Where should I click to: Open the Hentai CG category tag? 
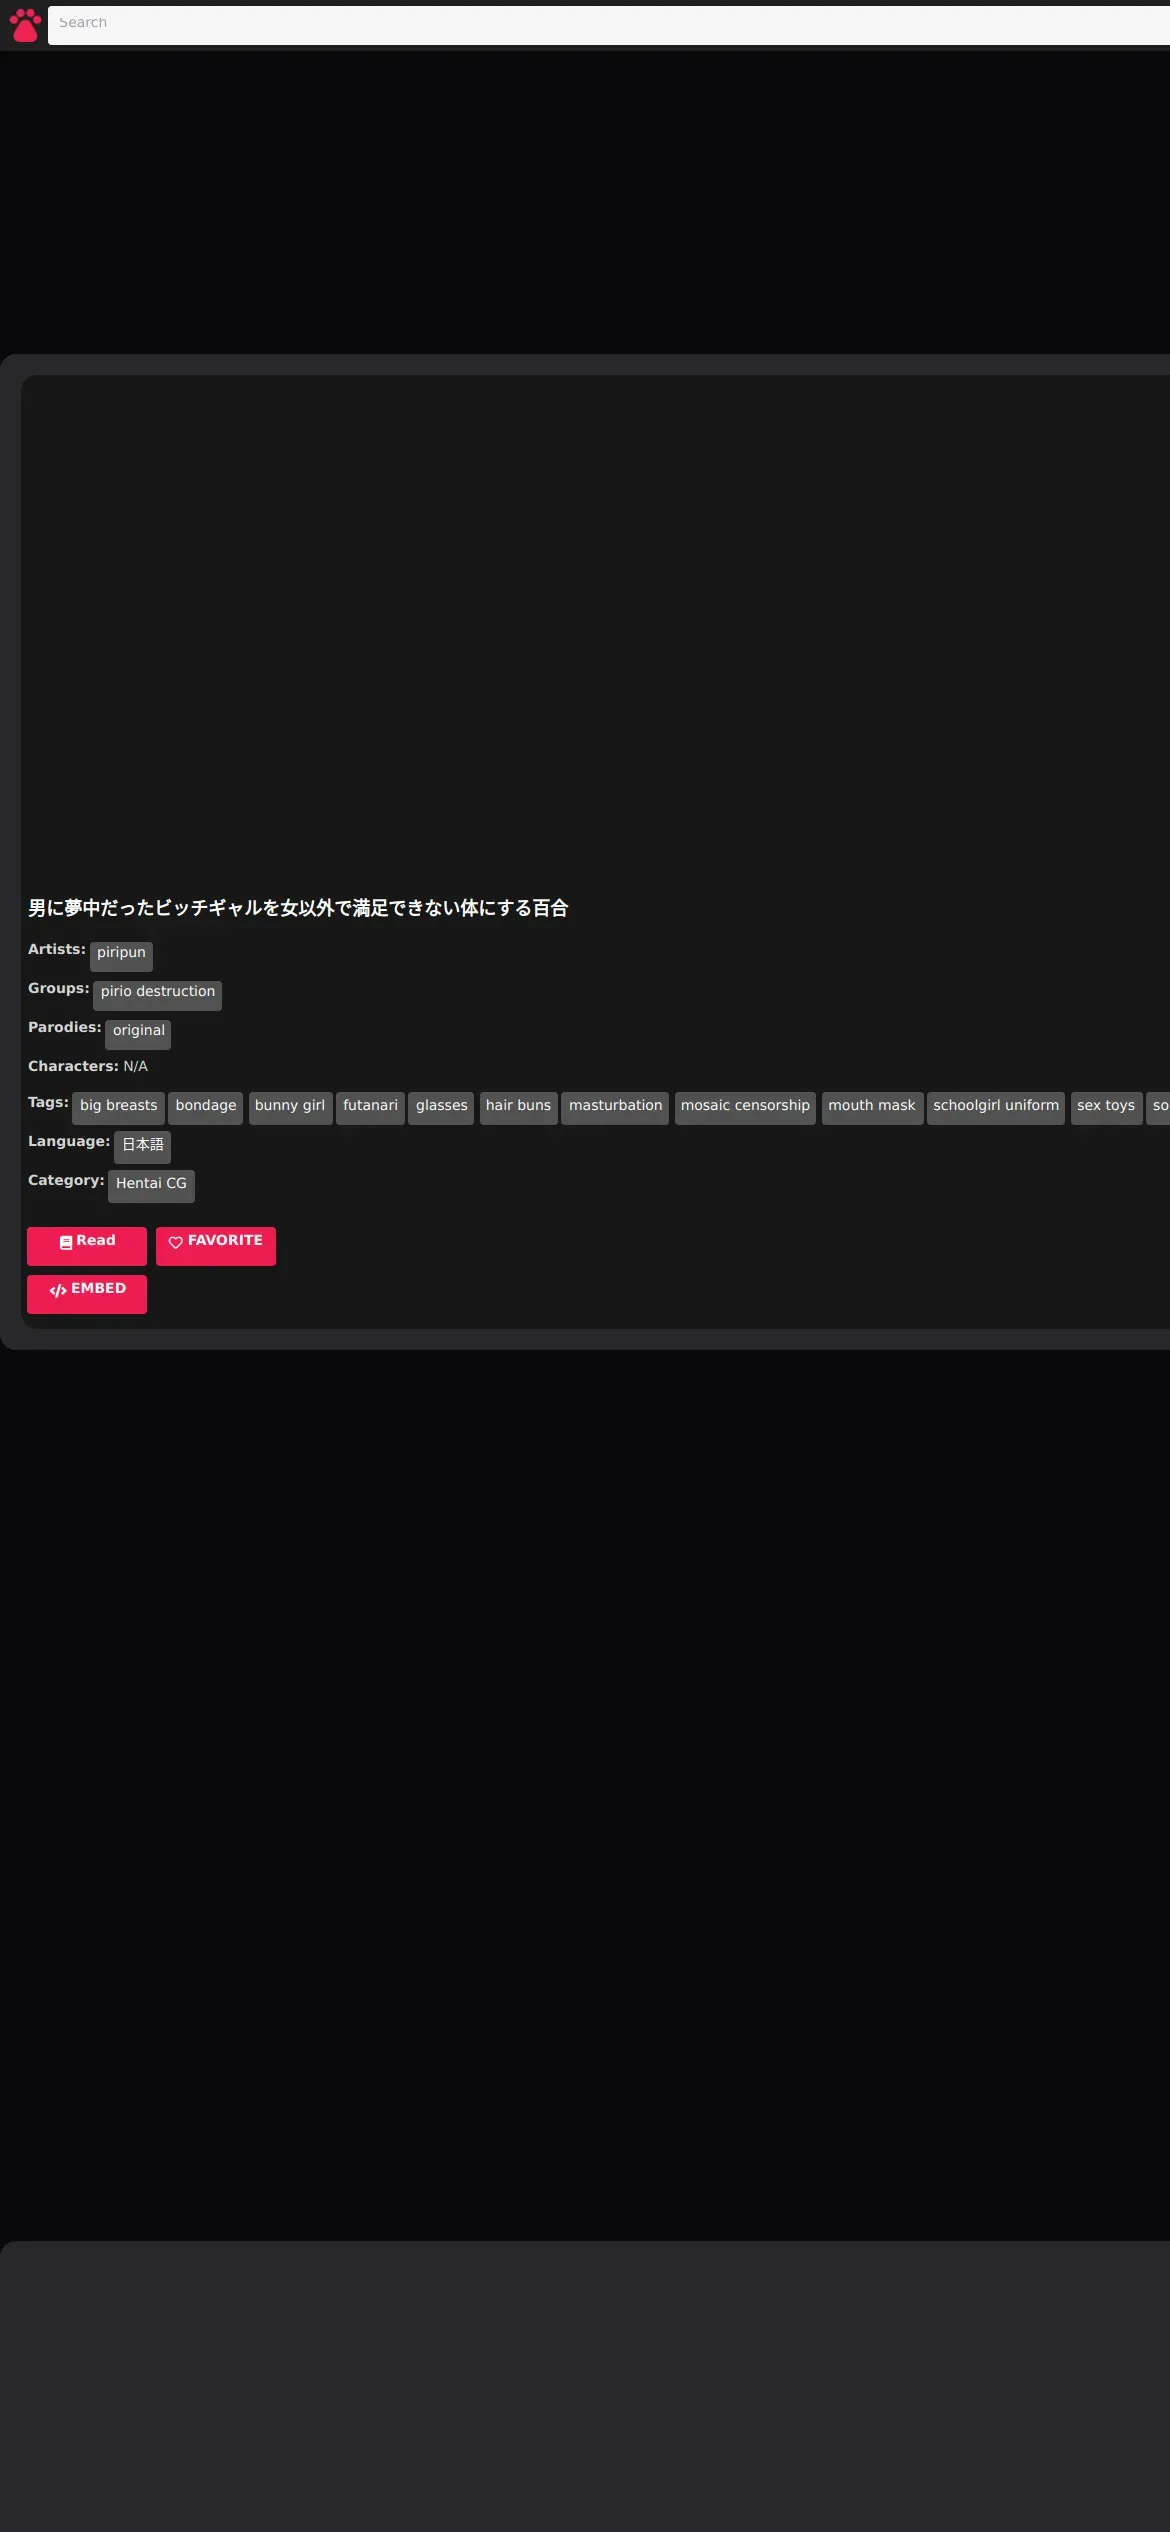pyautogui.click(x=151, y=1185)
